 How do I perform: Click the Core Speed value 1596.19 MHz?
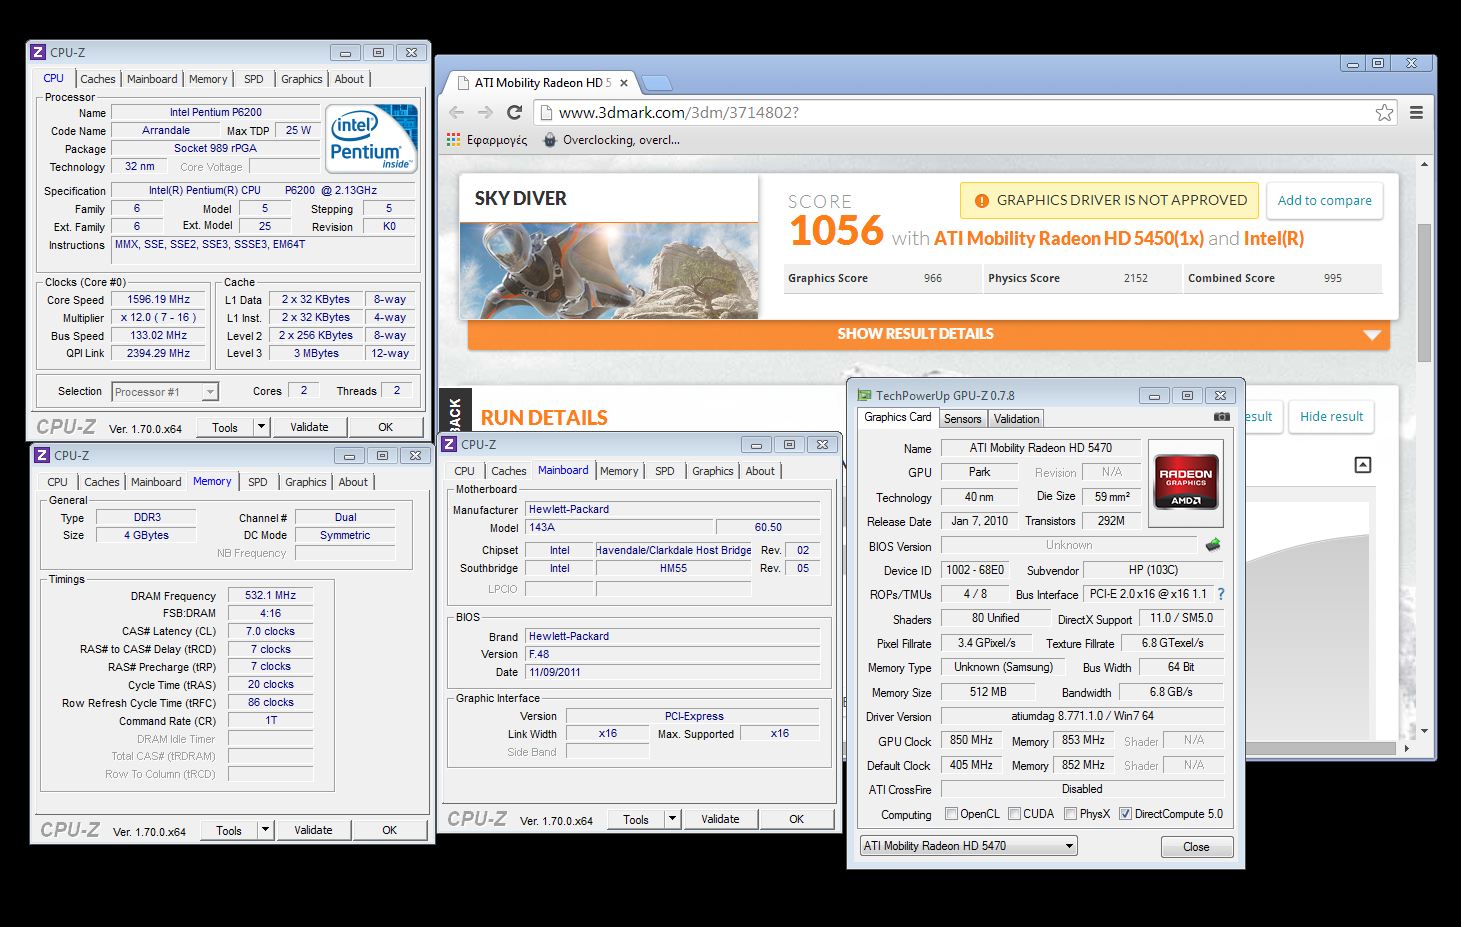click(x=159, y=299)
